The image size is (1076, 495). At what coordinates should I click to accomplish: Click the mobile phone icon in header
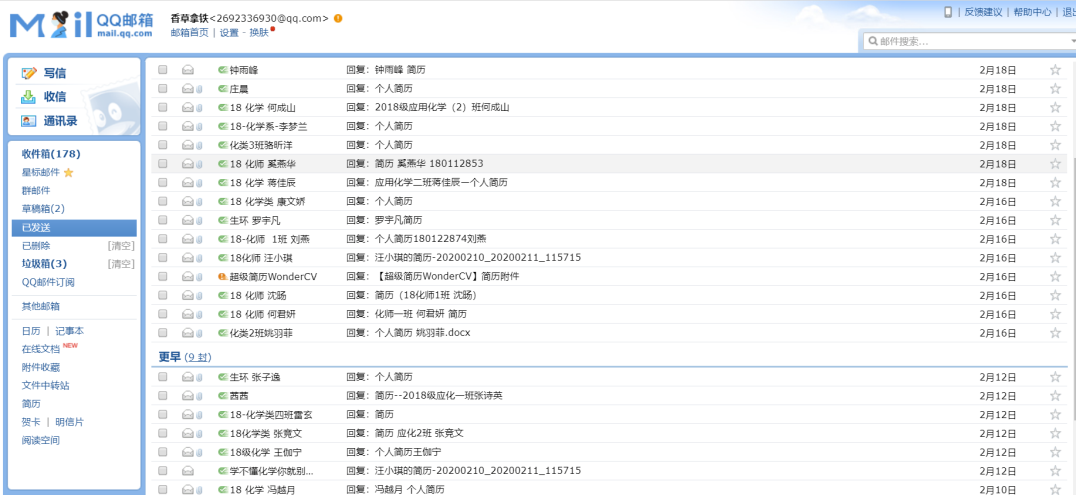948,12
